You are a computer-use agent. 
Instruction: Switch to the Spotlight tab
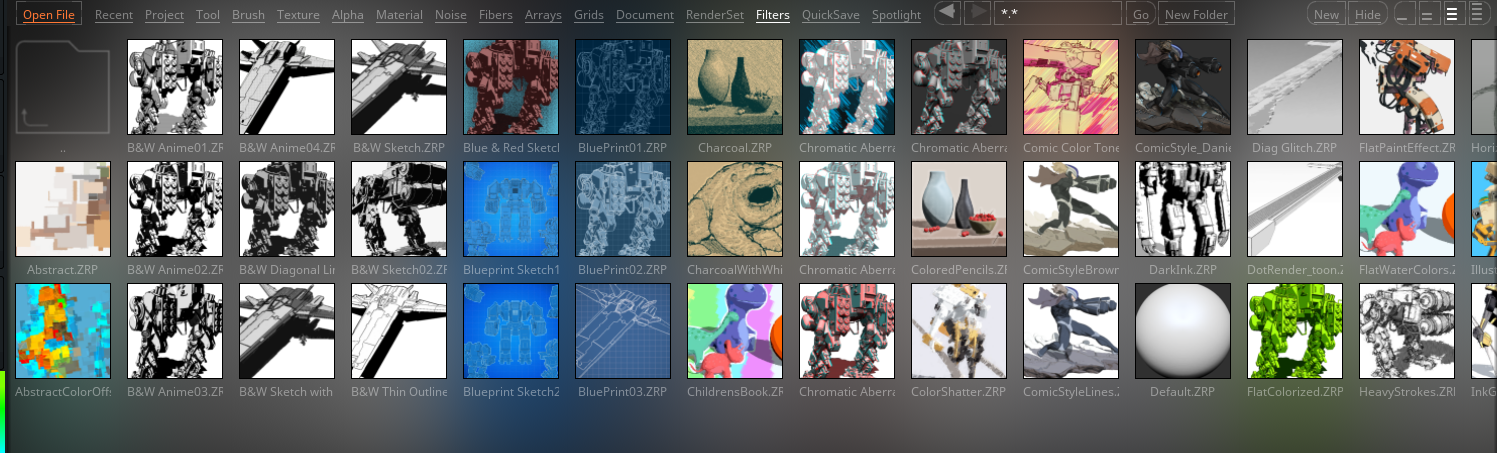click(x=896, y=15)
